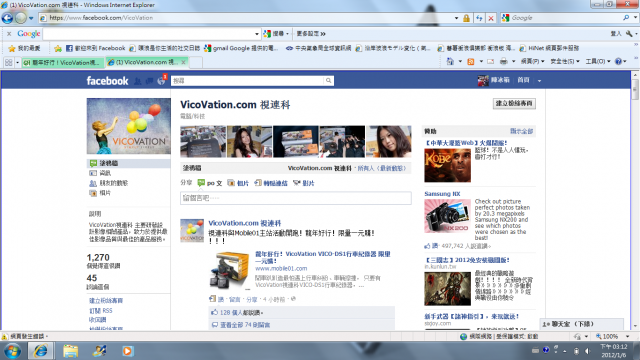Click the Print icon in command bar
Screen dimensions: 640x360
tap(504, 61)
